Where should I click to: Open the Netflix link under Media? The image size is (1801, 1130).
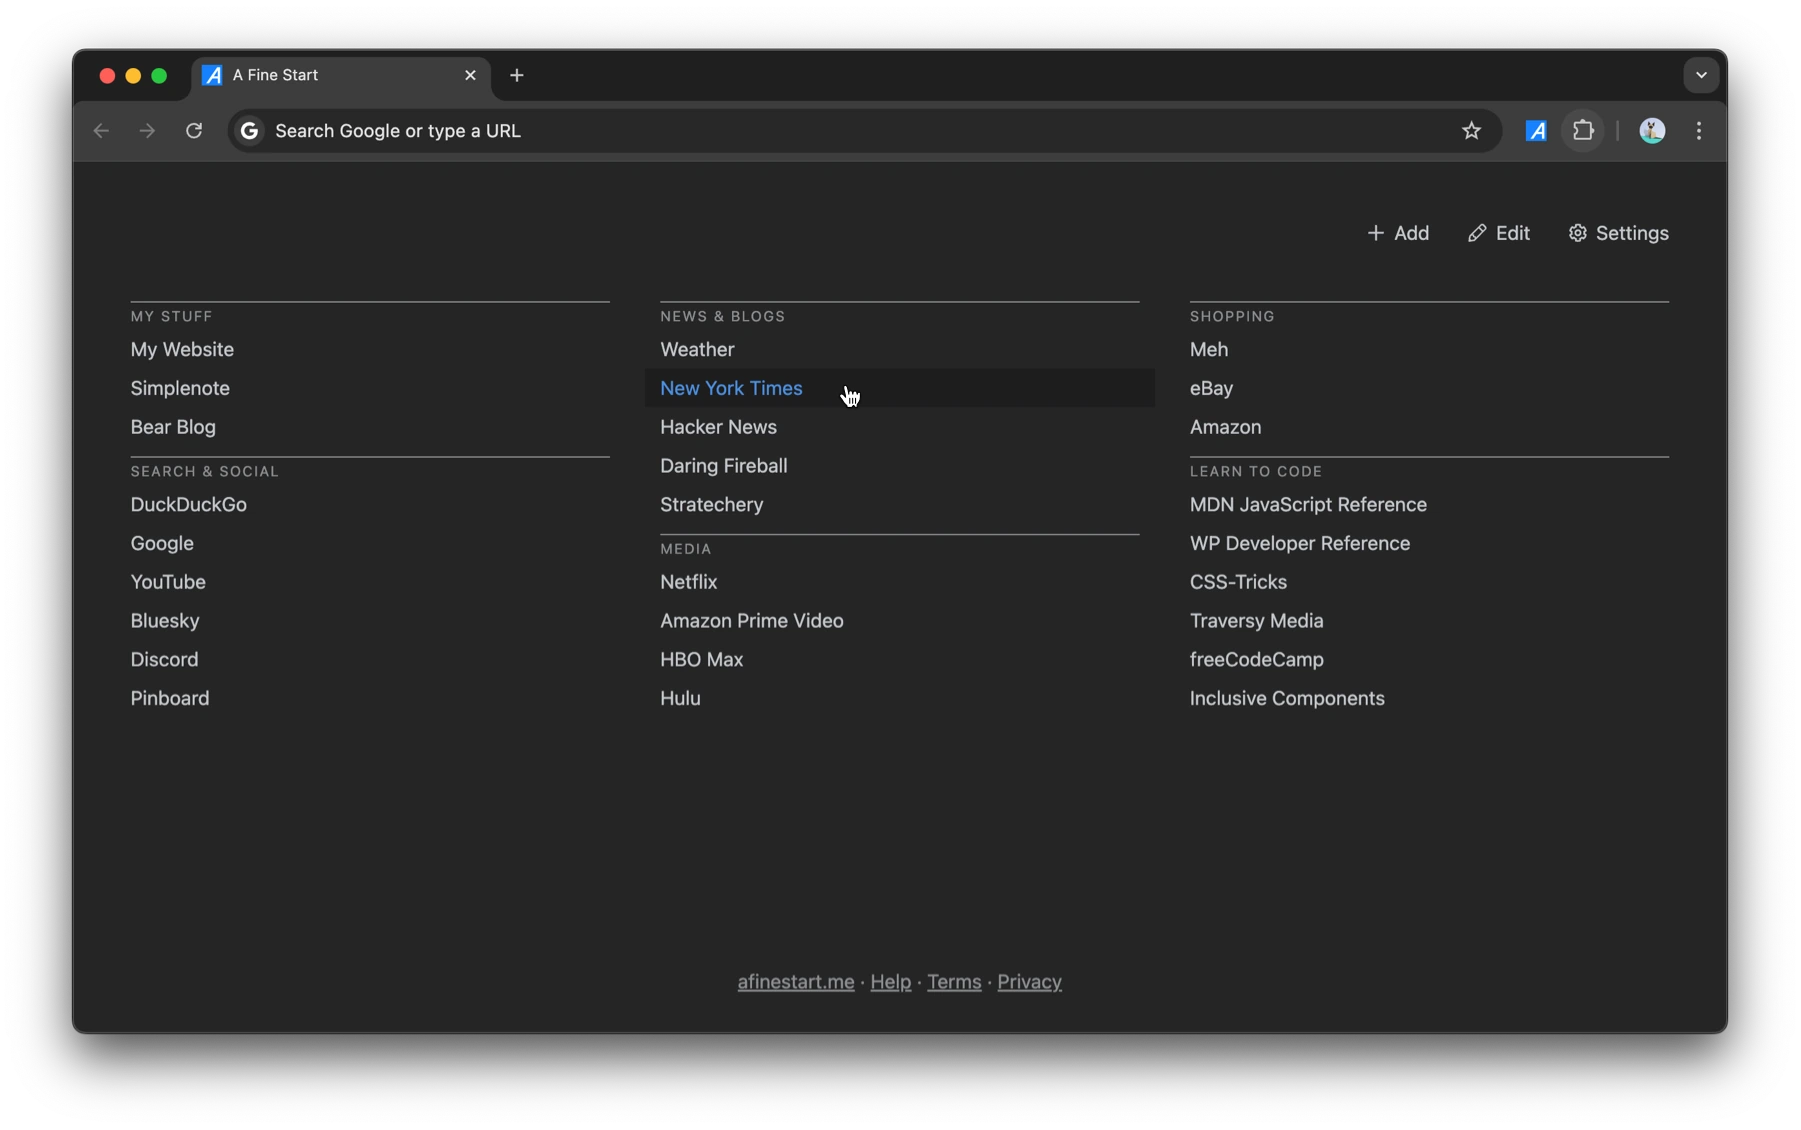(688, 582)
